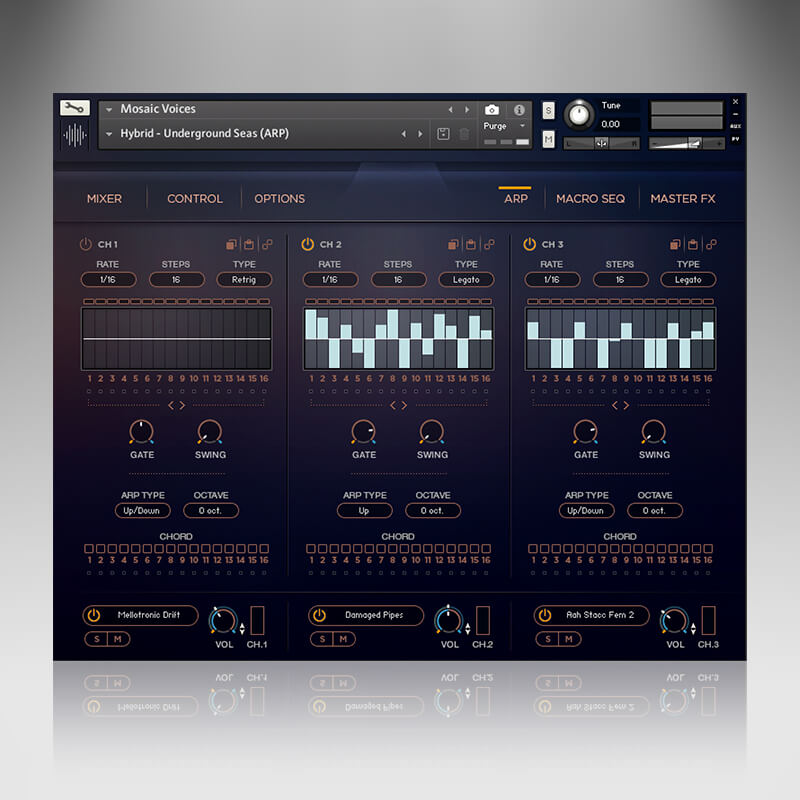Click the link icon on CH 3
Screen dimensions: 800x800
tap(710, 244)
